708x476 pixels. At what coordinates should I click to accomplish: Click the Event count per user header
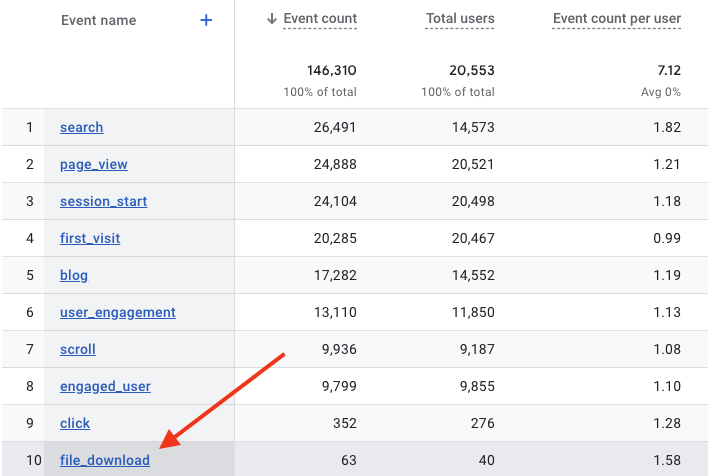tap(616, 19)
